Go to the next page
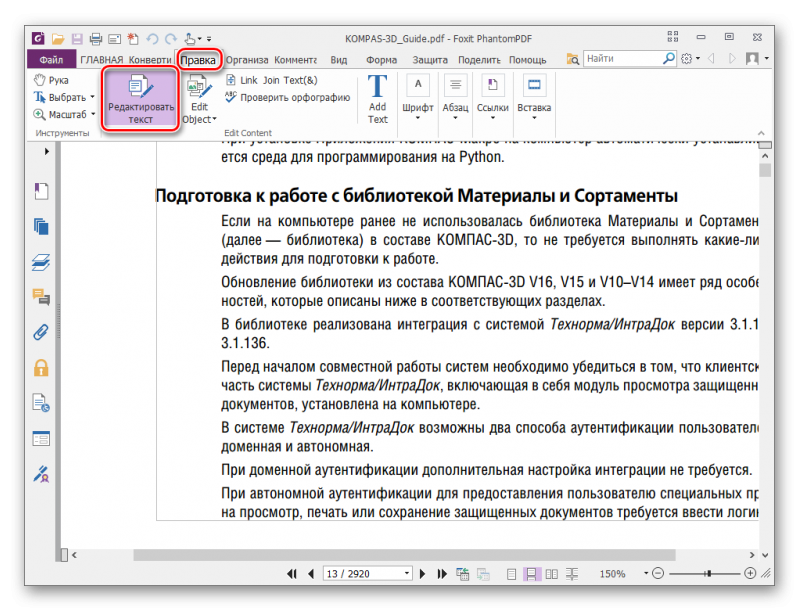The image size is (800, 611). 422,574
